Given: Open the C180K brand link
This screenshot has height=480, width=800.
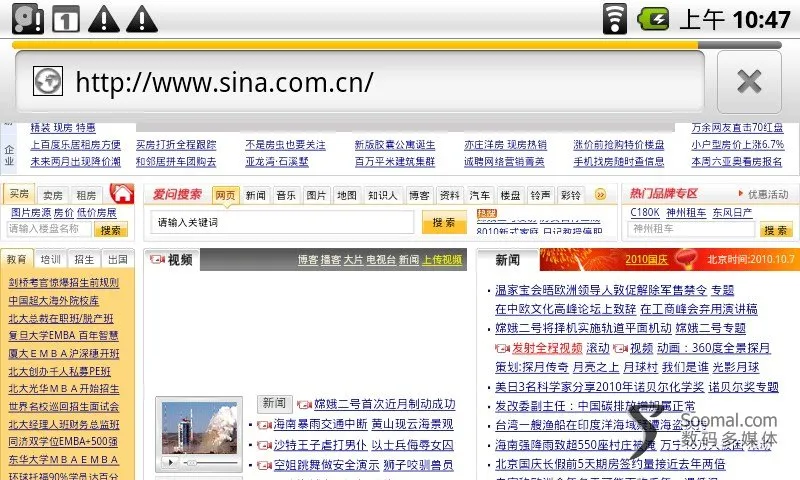Looking at the screenshot, I should point(645,212).
